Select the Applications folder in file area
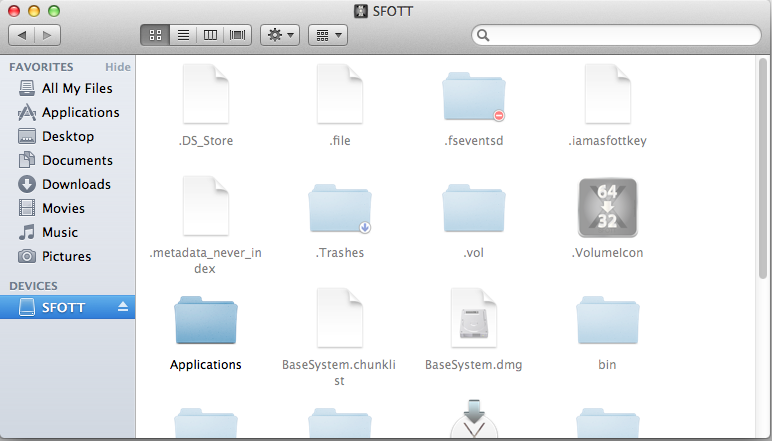 click(x=206, y=320)
